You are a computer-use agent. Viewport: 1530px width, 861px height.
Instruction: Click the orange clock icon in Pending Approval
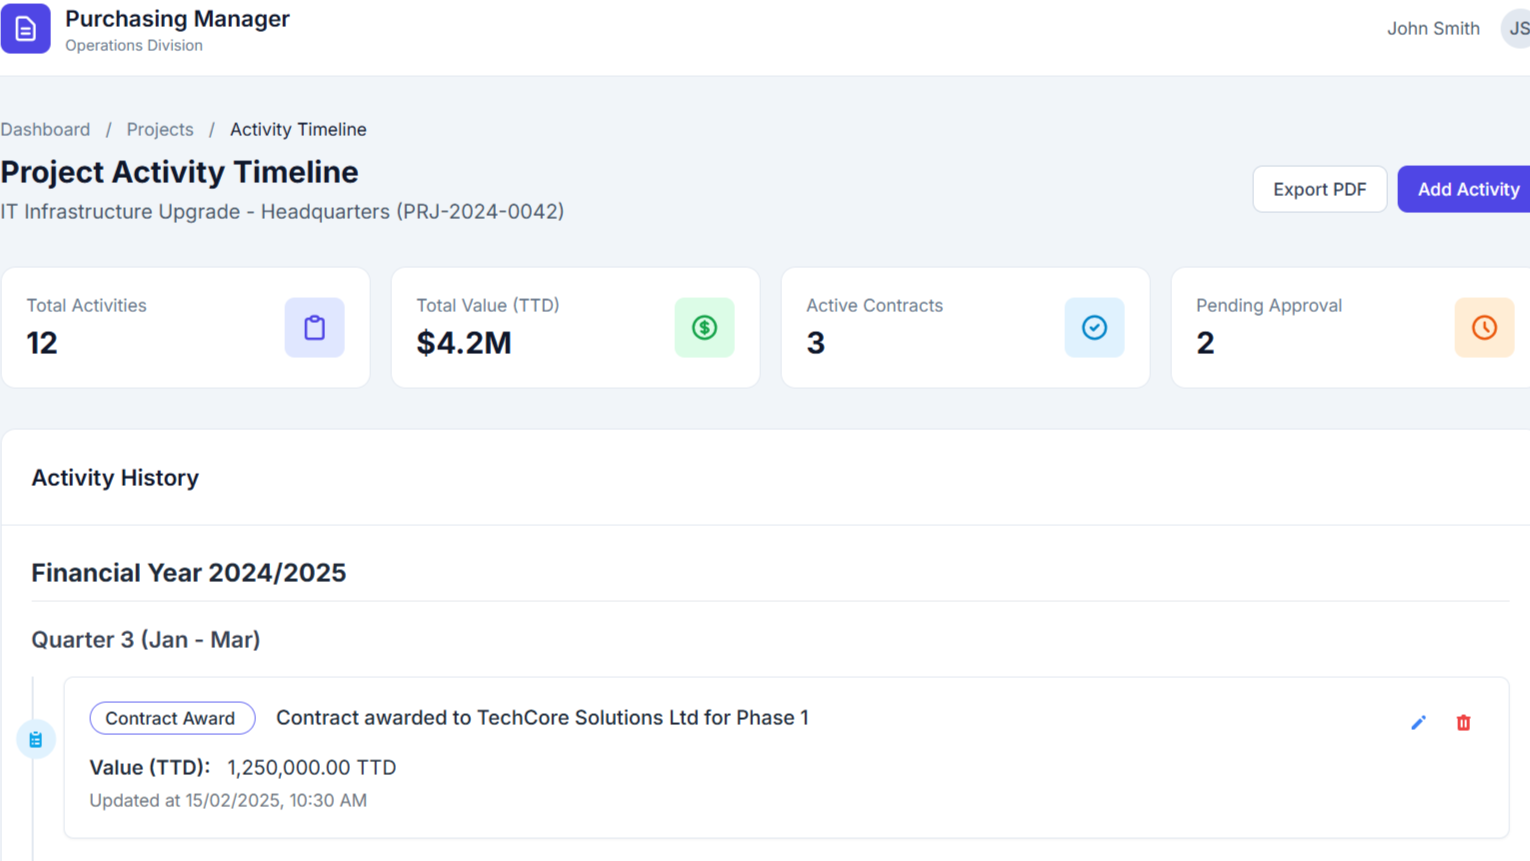point(1484,327)
